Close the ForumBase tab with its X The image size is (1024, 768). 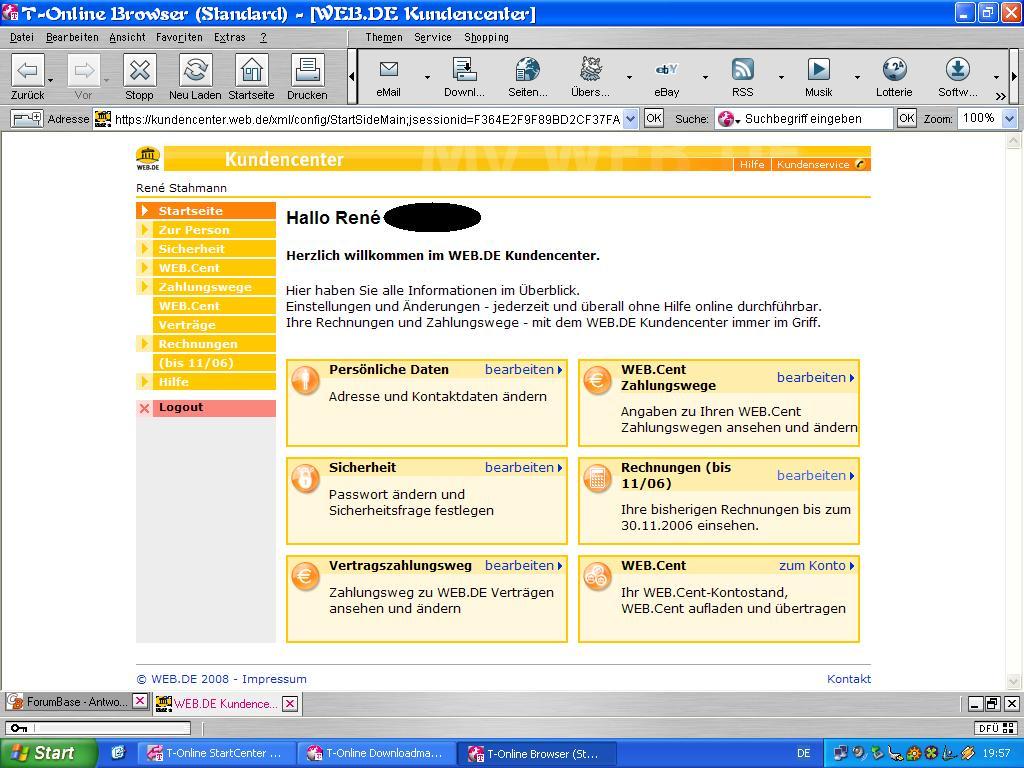click(x=140, y=701)
